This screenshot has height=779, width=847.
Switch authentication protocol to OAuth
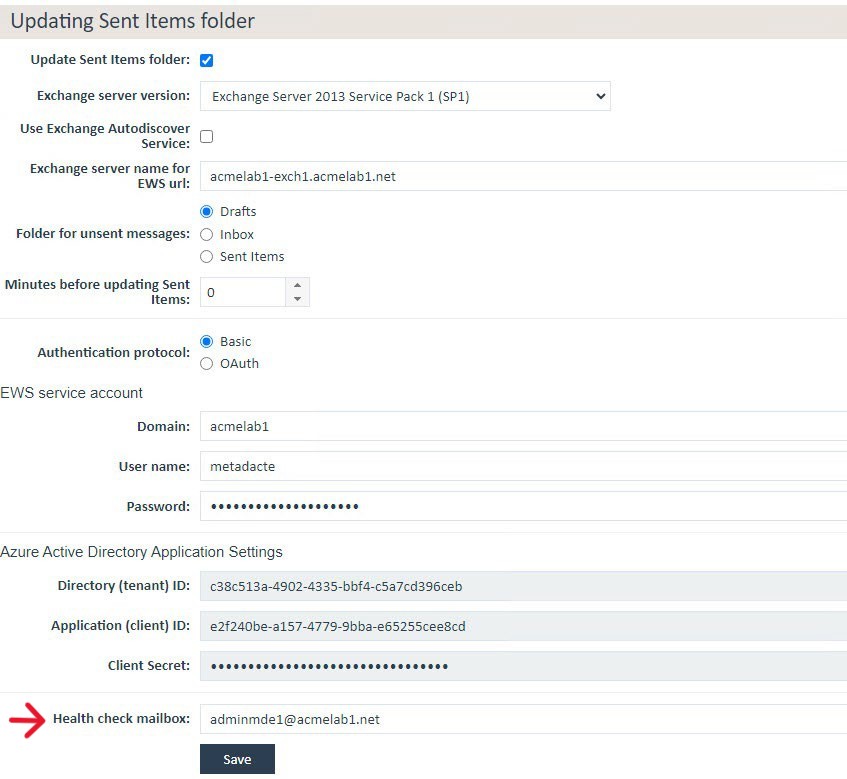tap(207, 364)
